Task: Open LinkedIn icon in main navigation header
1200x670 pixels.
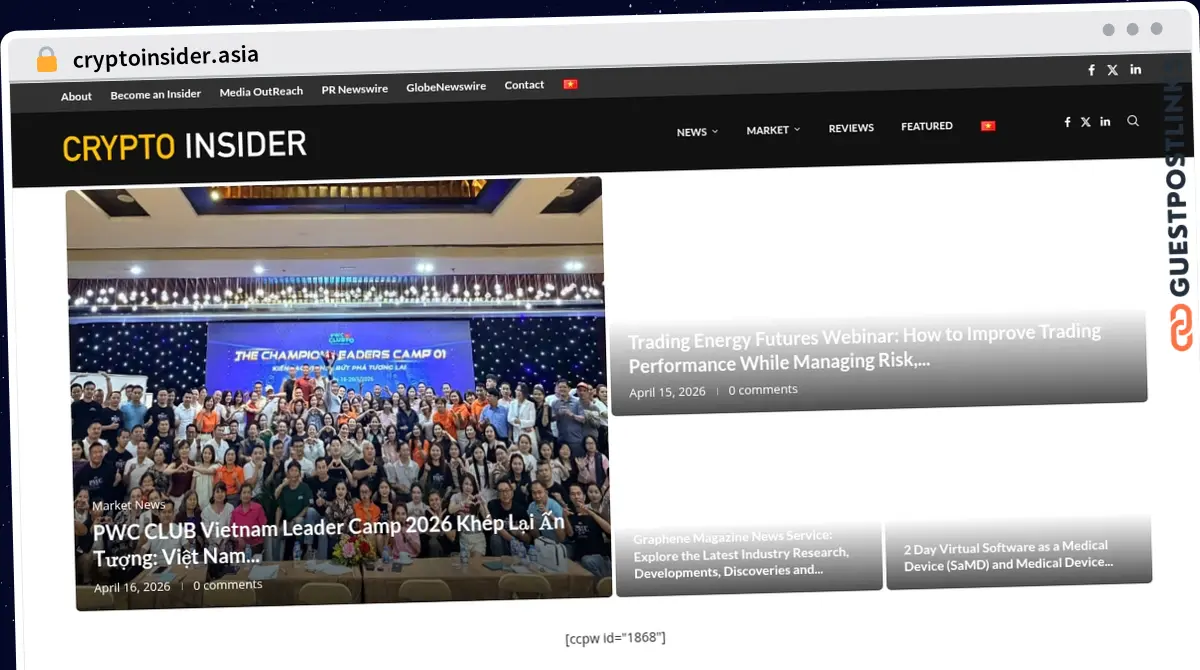Action: 1105,121
